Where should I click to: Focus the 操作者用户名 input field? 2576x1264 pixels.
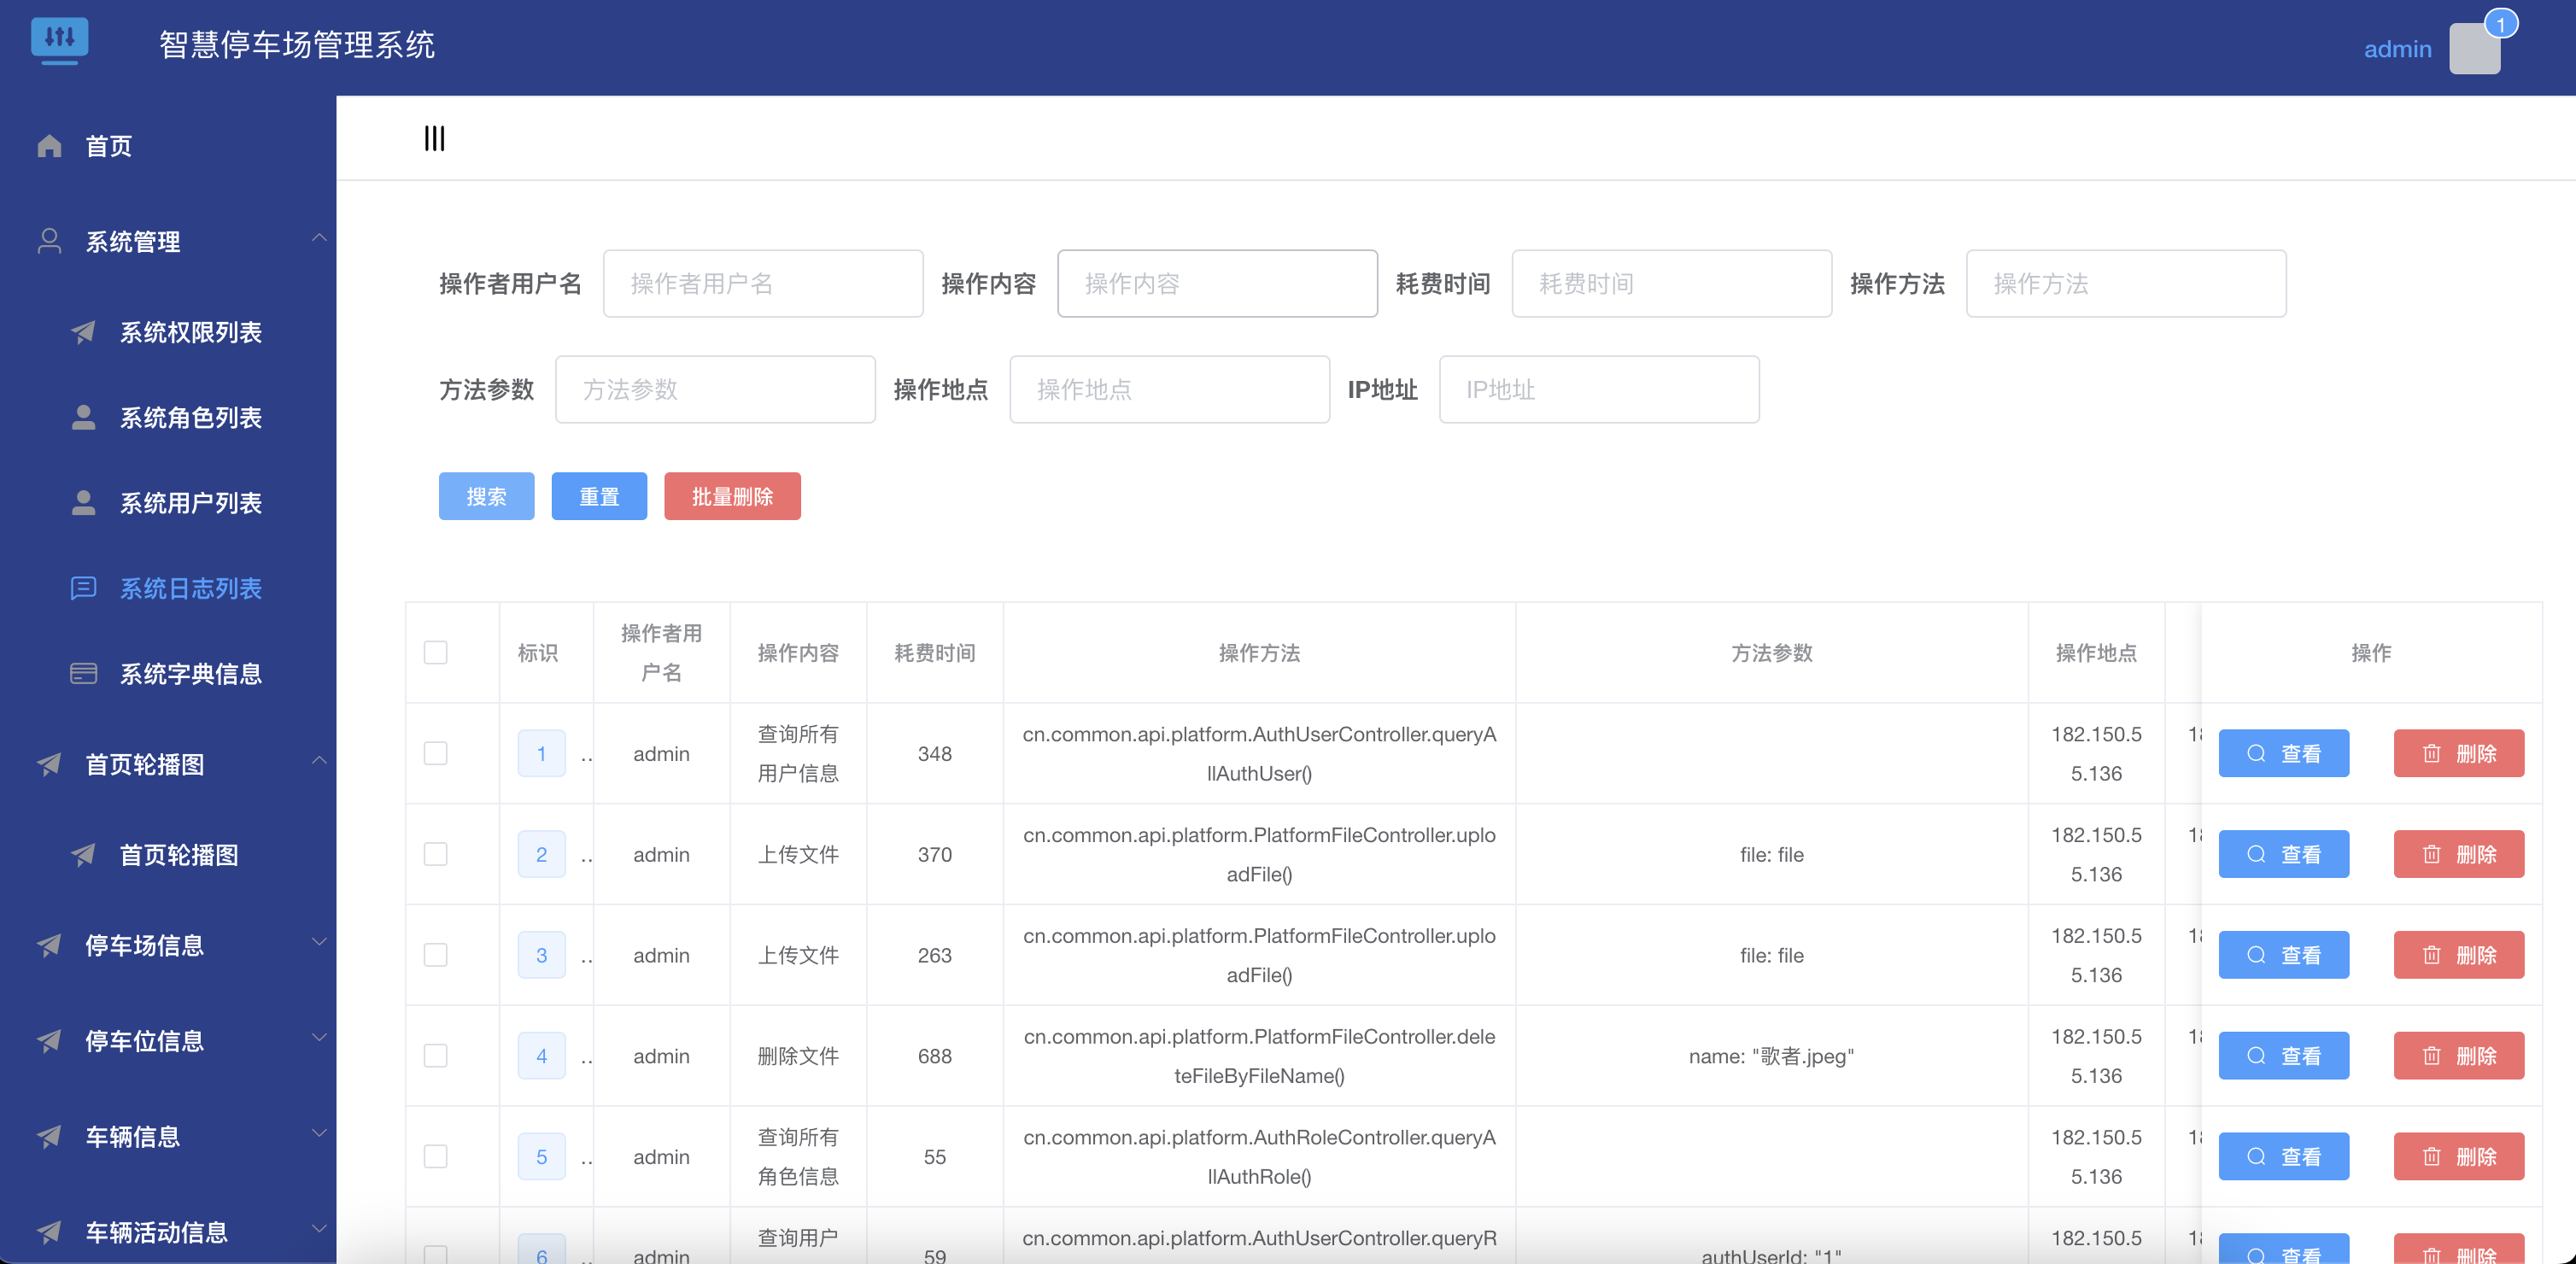pos(762,284)
